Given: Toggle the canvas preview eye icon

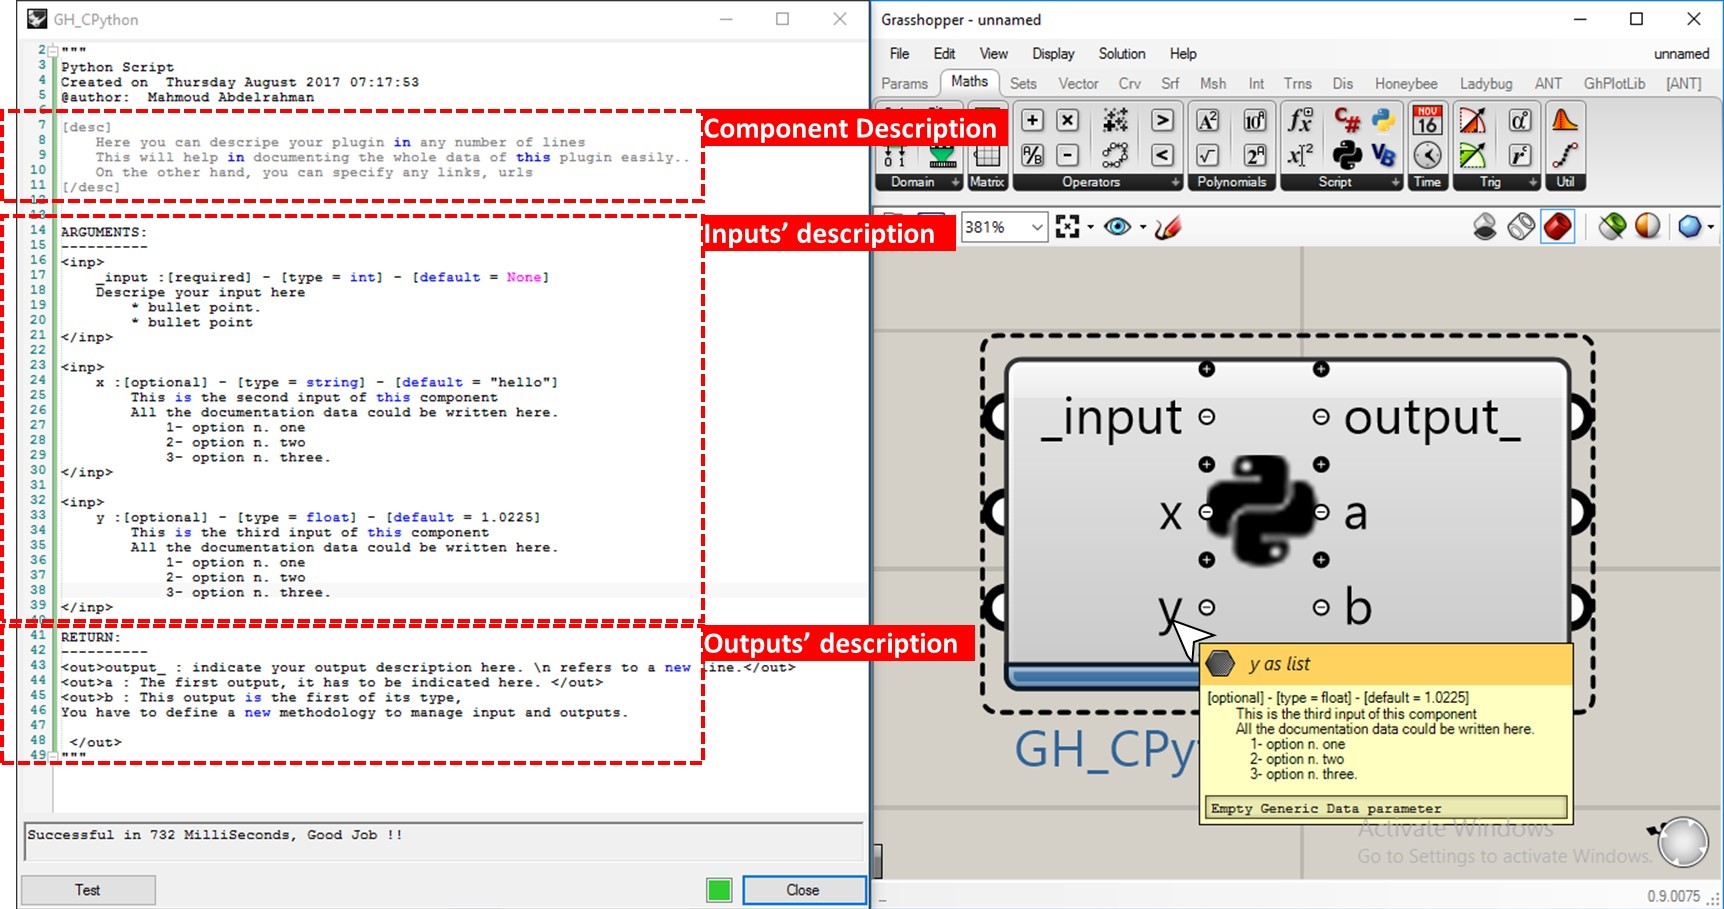Looking at the screenshot, I should pos(1117,228).
